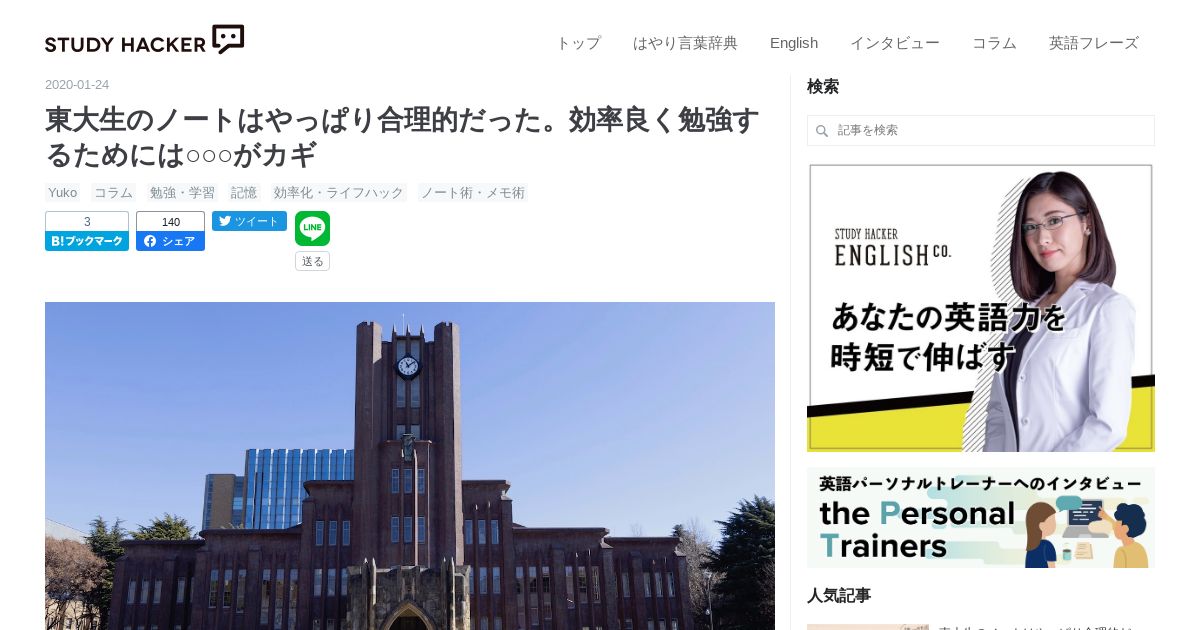
Task: Open the トップ menu item
Action: (x=578, y=43)
